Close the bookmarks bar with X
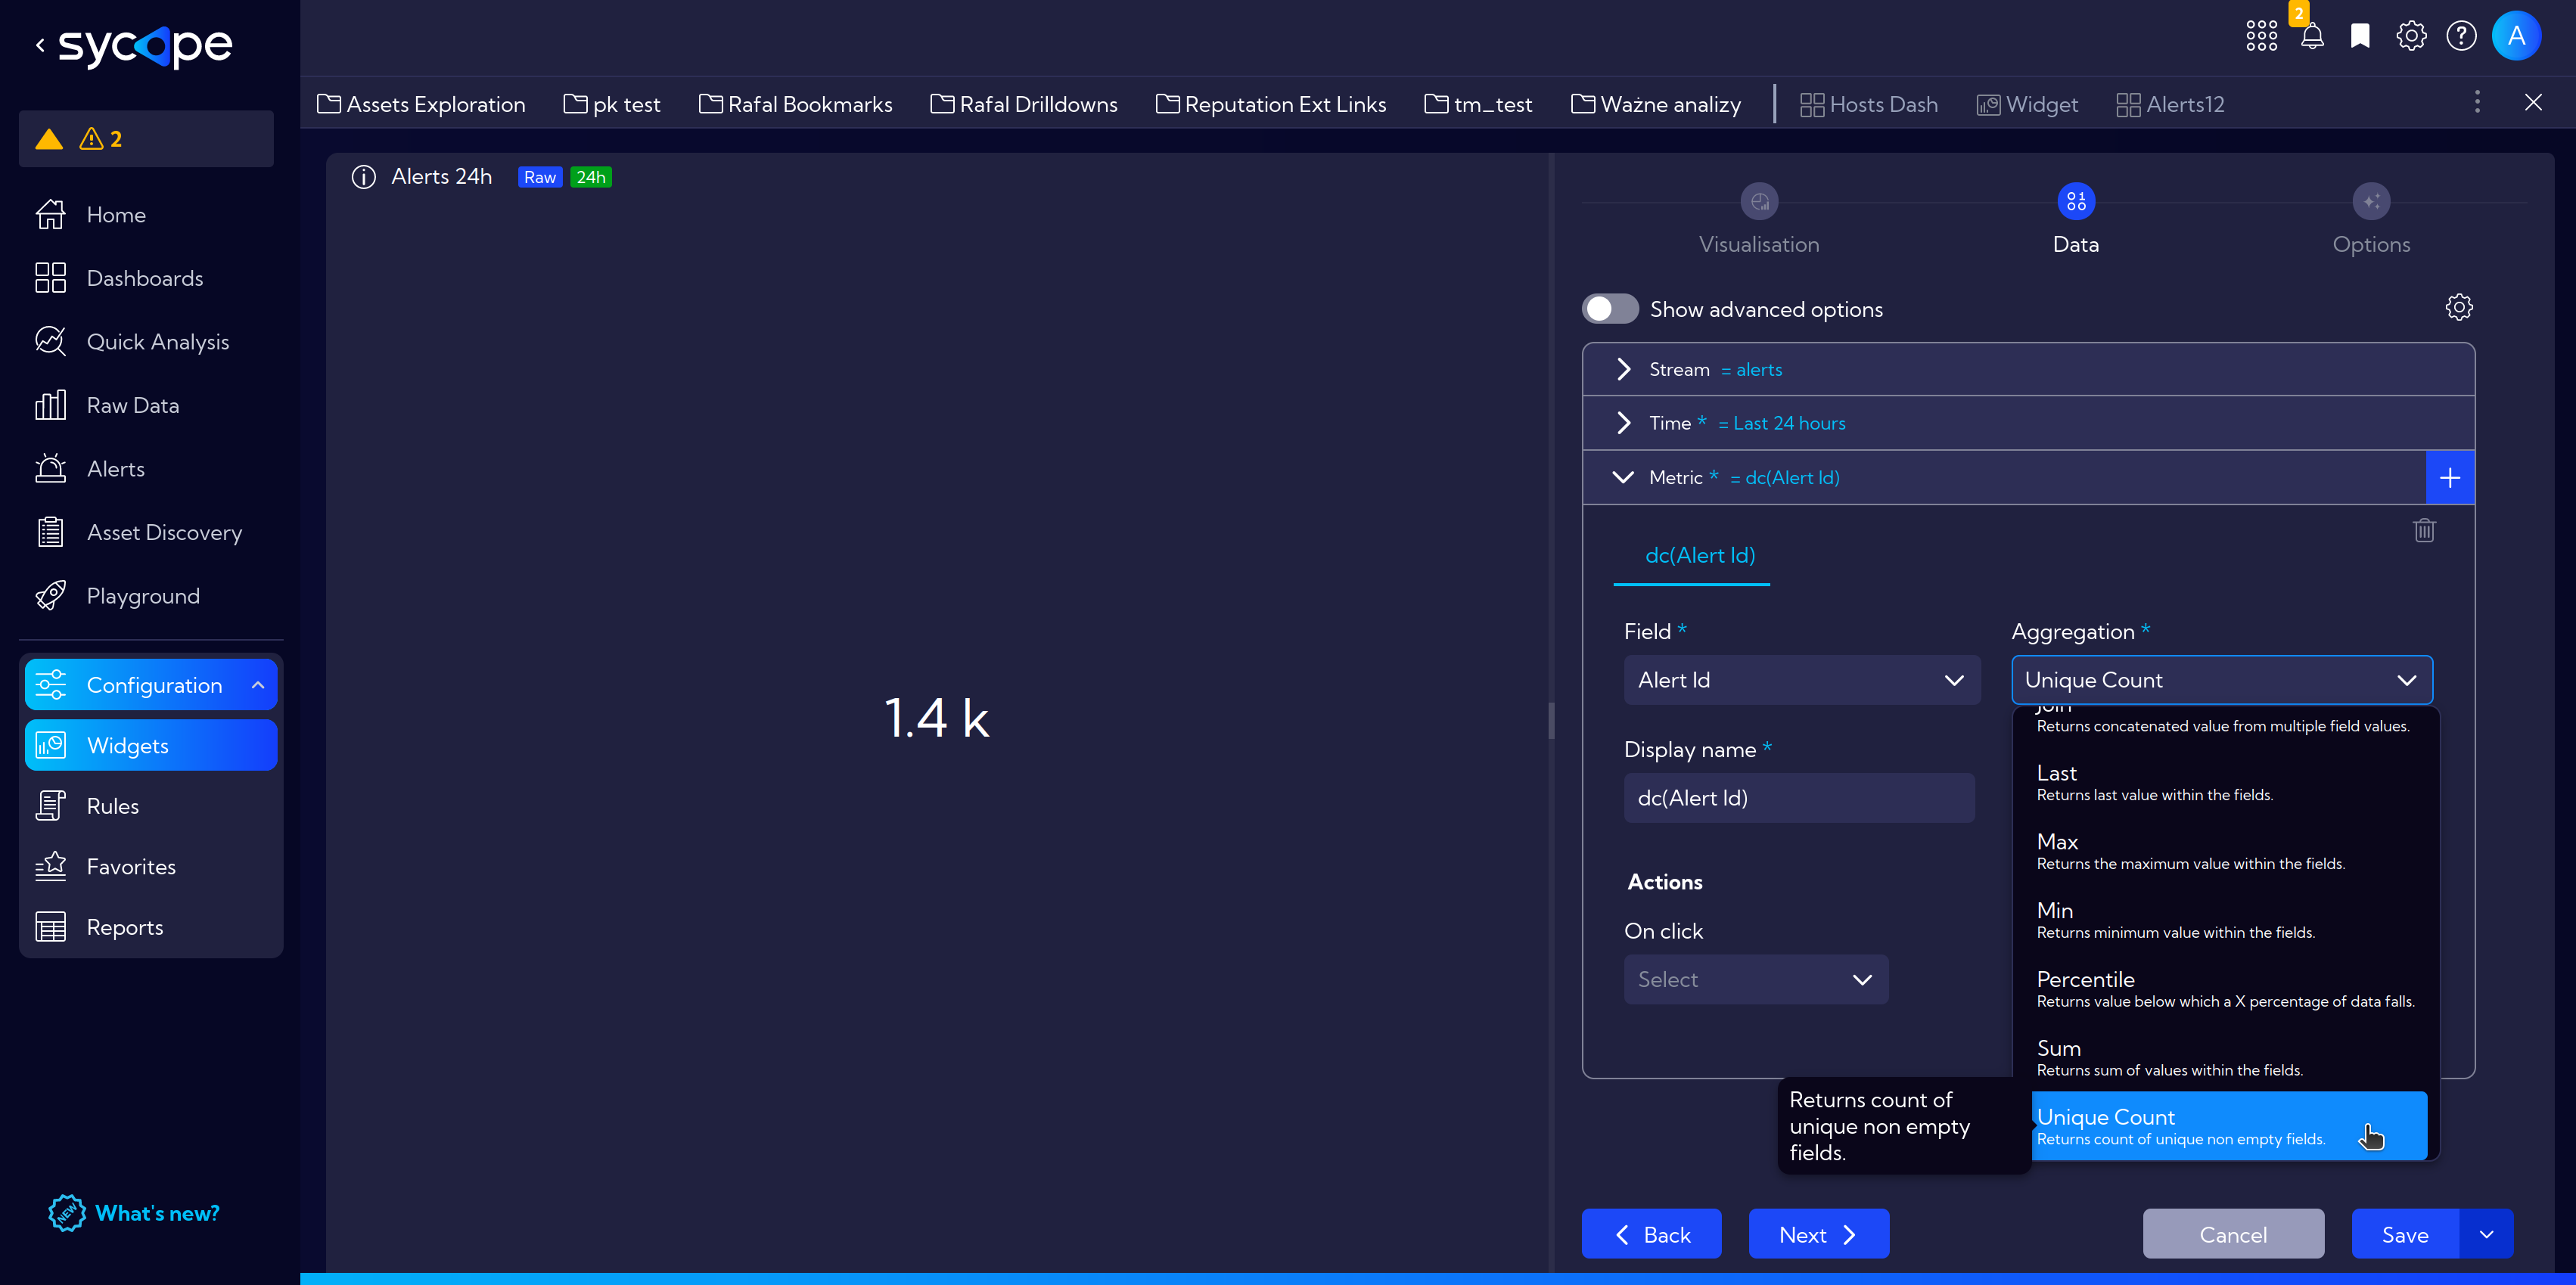Viewport: 2576px width, 1285px height. pos(2533,102)
